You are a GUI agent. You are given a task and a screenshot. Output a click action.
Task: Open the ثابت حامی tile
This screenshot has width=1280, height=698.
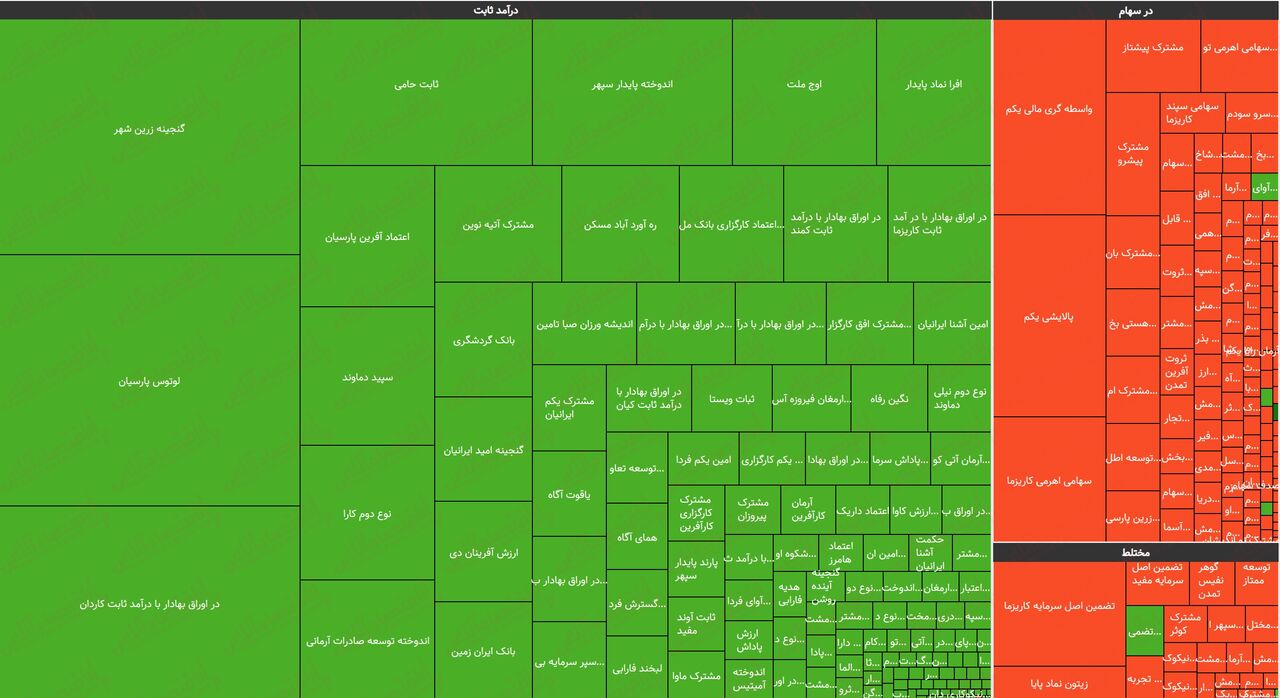(416, 85)
